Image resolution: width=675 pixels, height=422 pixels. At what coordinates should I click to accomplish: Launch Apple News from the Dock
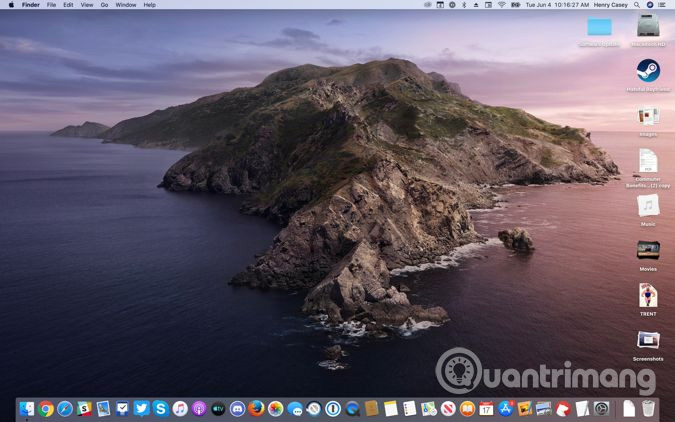(x=448, y=408)
